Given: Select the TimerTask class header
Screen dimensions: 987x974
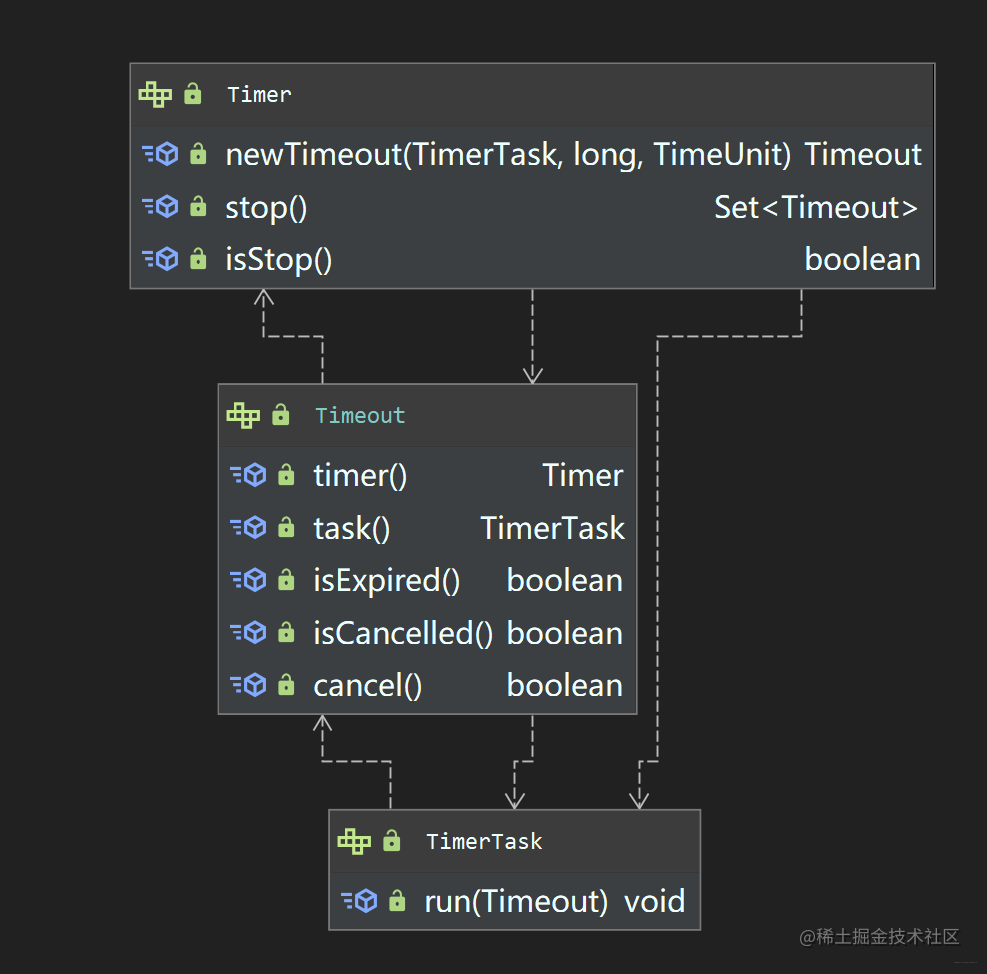Looking at the screenshot, I should click(514, 841).
